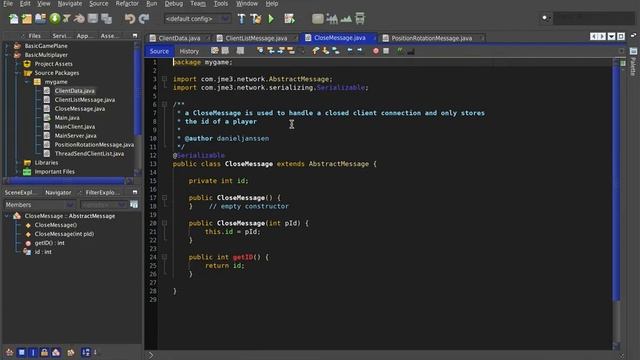This screenshot has height=360, width=640.
Task: Toggle Sort by Name button in Navigator
Action: point(86,352)
